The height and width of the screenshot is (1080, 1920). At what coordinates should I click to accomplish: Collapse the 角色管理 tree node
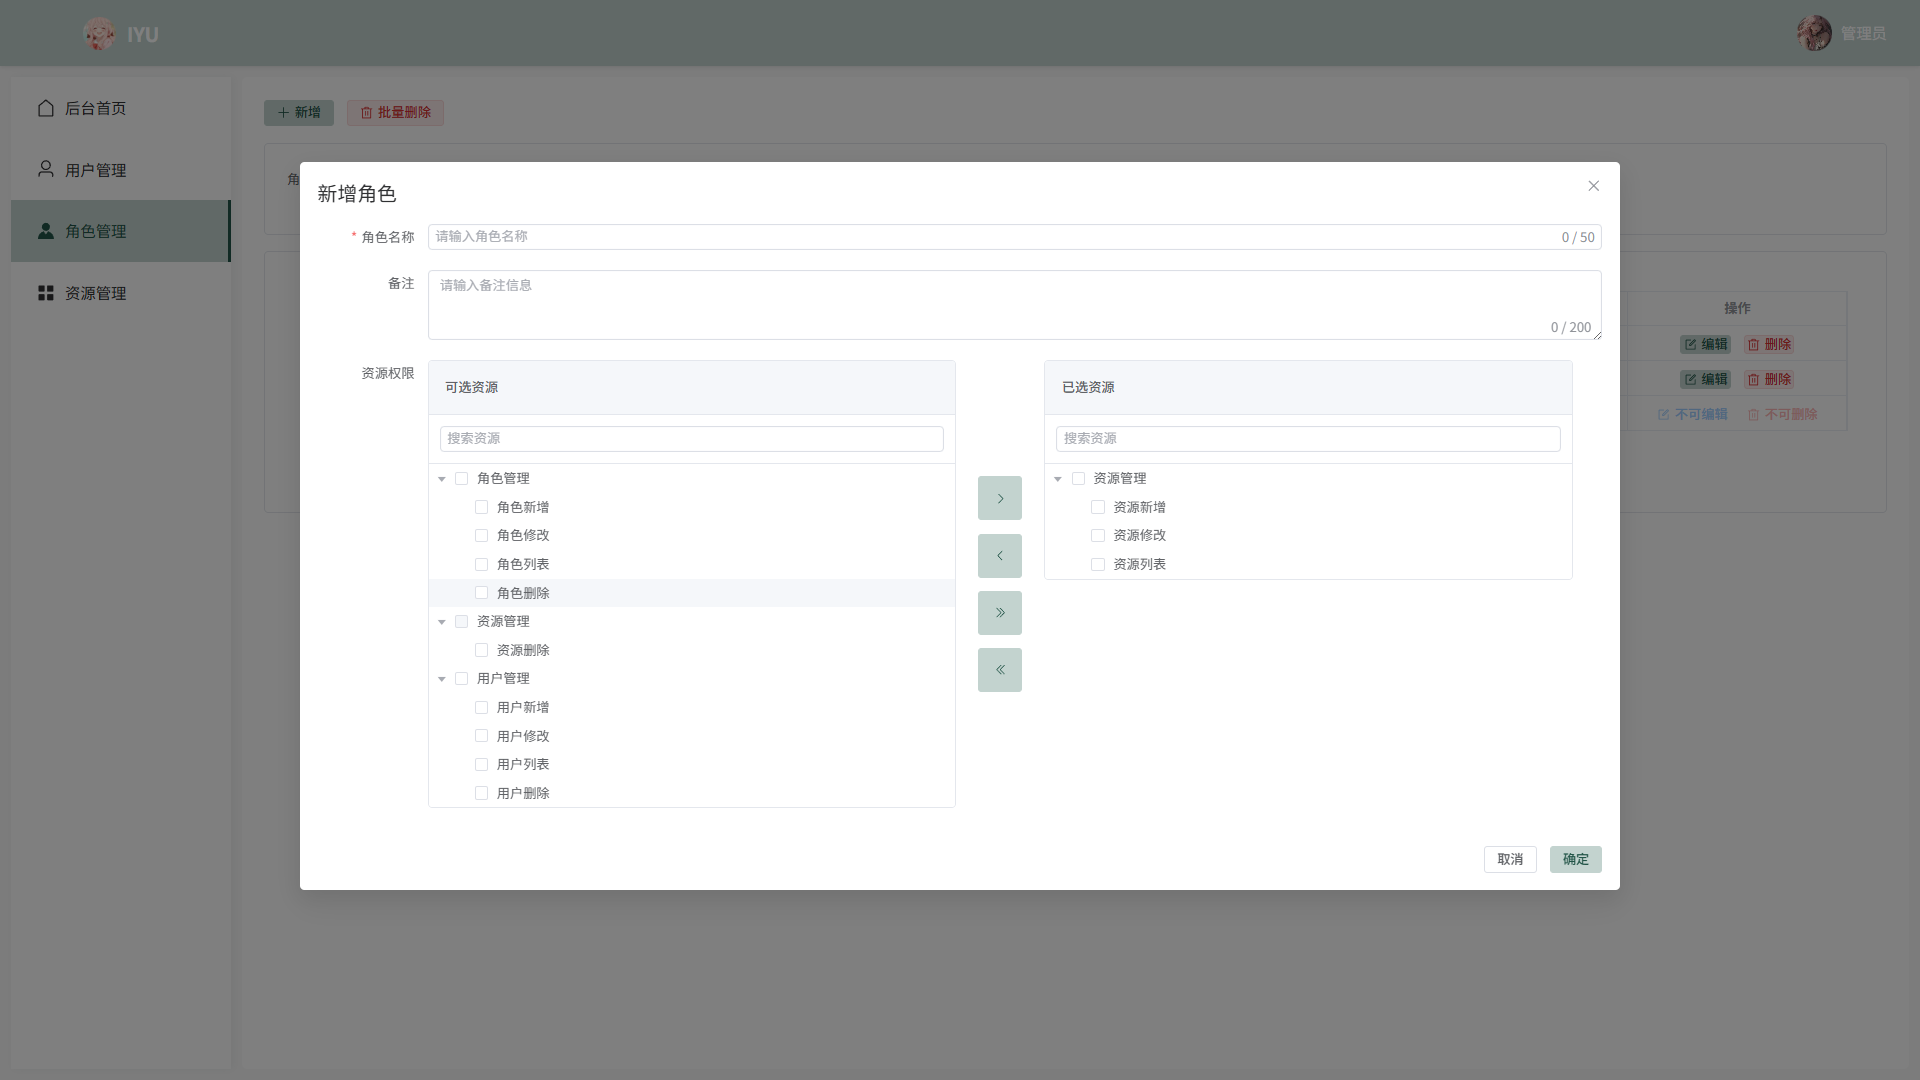[x=442, y=479]
